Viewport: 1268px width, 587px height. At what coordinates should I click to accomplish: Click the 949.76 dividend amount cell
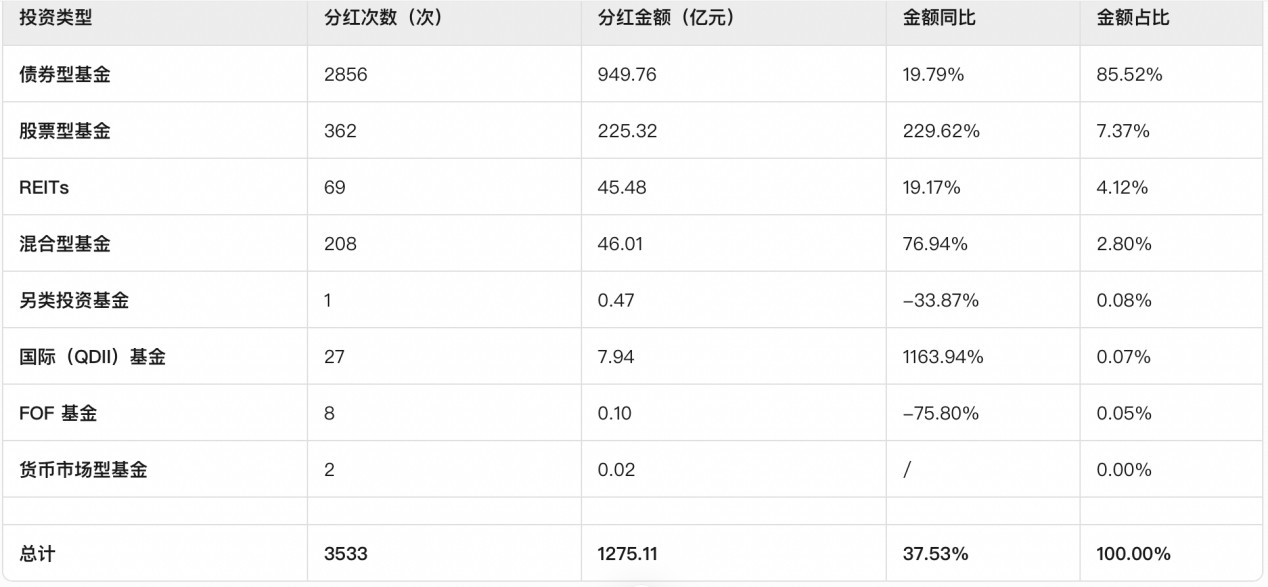627,74
